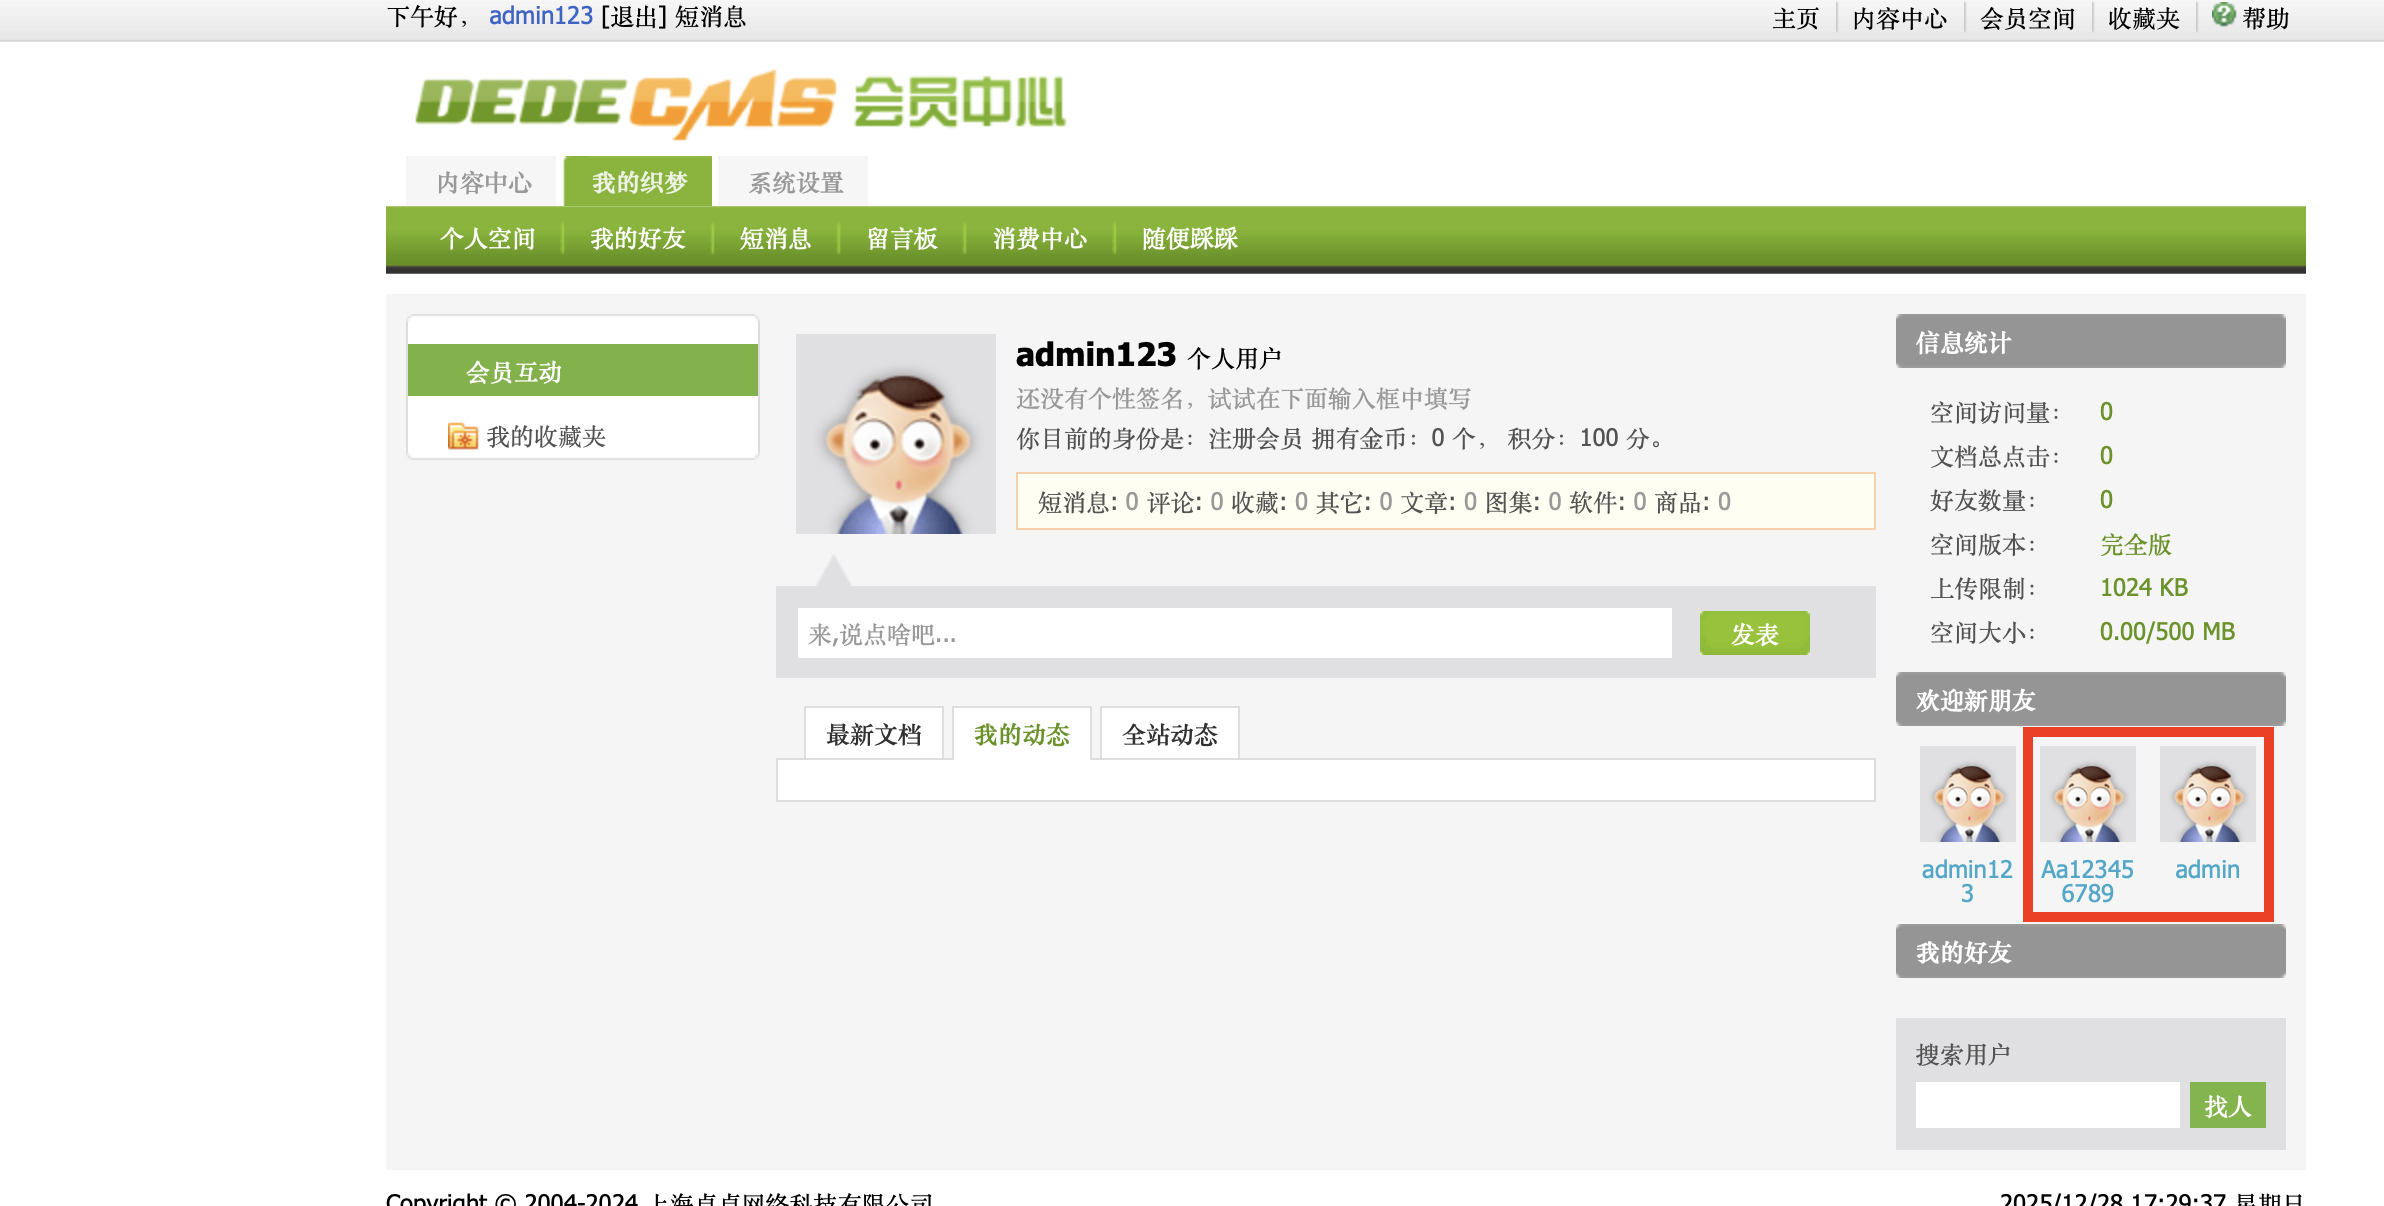Click the 退出 logout link

coord(634,17)
